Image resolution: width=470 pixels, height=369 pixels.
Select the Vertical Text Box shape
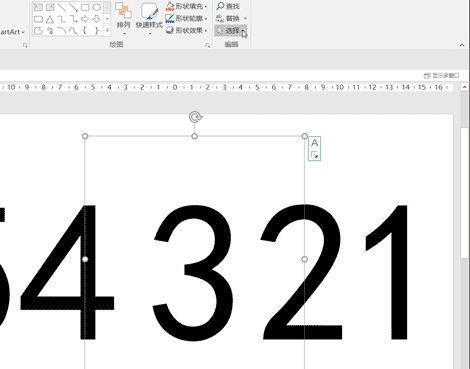[50, 7]
